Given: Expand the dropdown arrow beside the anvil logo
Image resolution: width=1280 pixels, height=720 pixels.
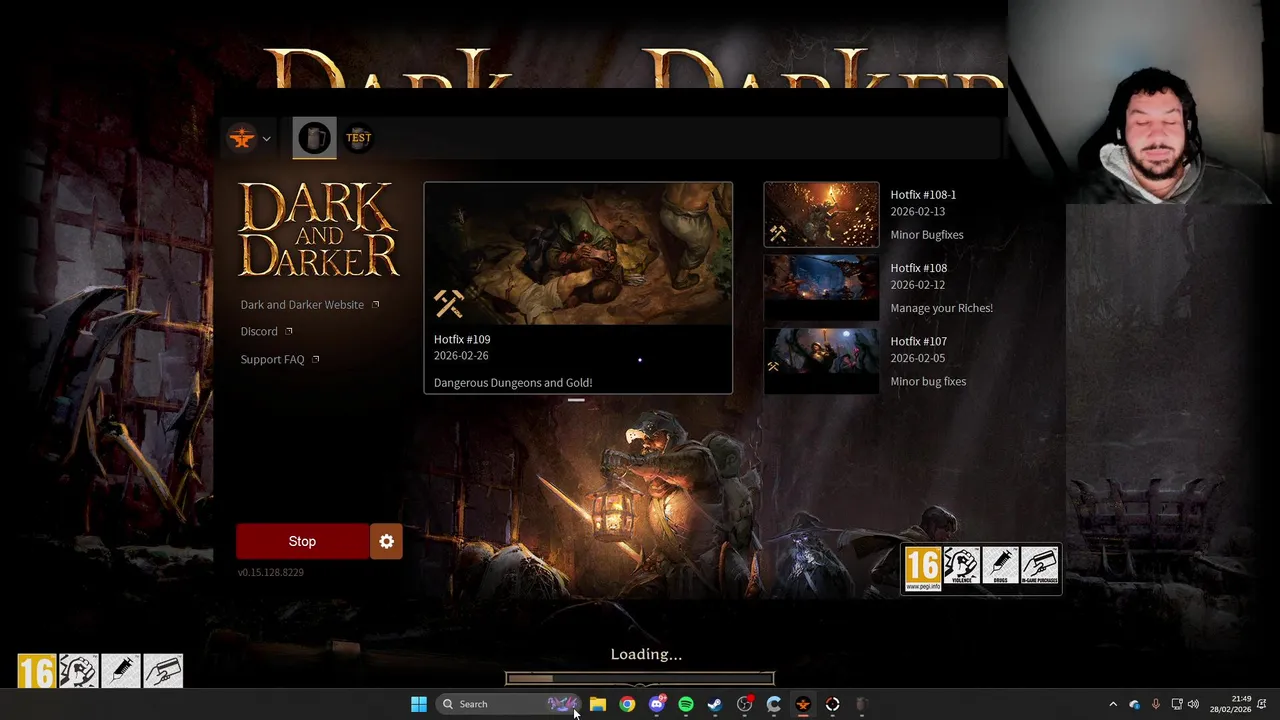Looking at the screenshot, I should click(266, 139).
